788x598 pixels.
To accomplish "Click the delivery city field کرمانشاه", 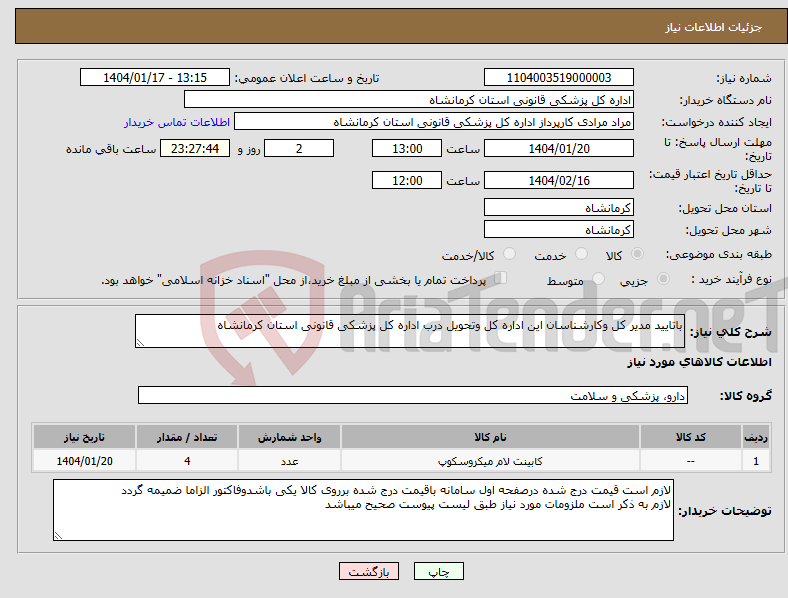I will 559,229.
